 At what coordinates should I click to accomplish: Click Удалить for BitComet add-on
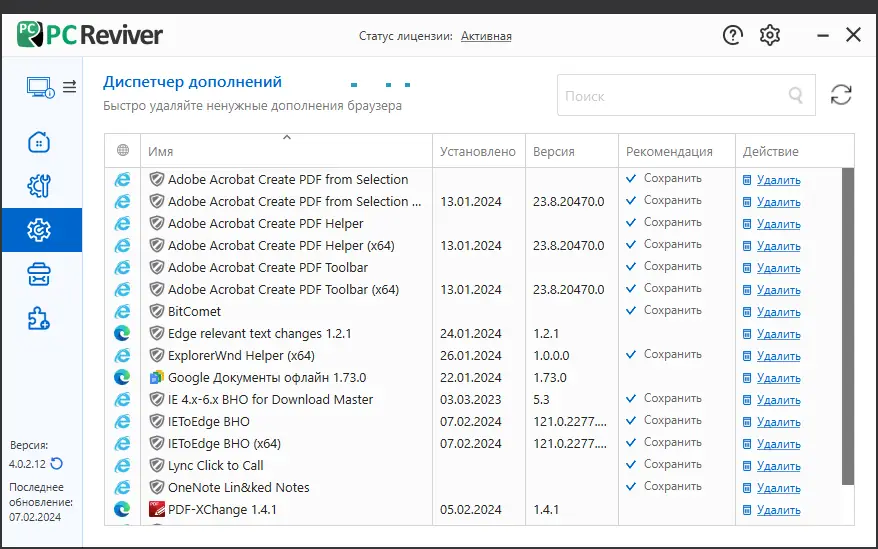click(778, 312)
